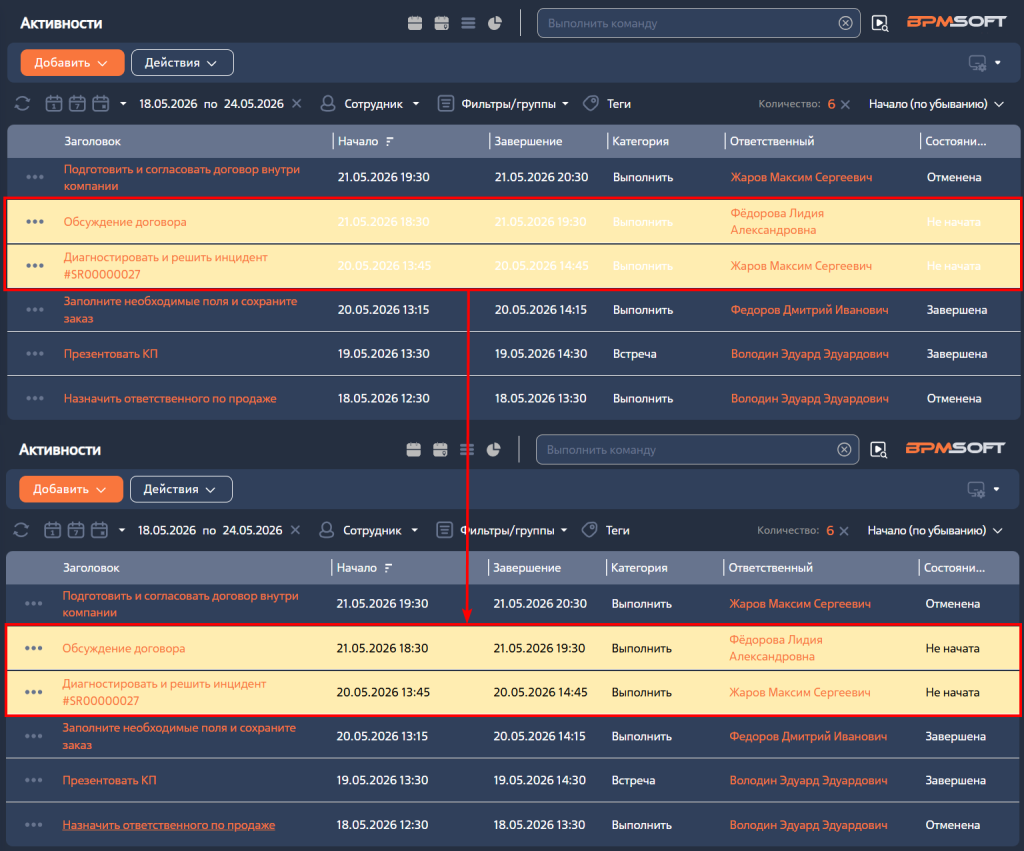
Task: Open lower sort 'Начало (по убыванию)' dropdown
Action: 935,531
